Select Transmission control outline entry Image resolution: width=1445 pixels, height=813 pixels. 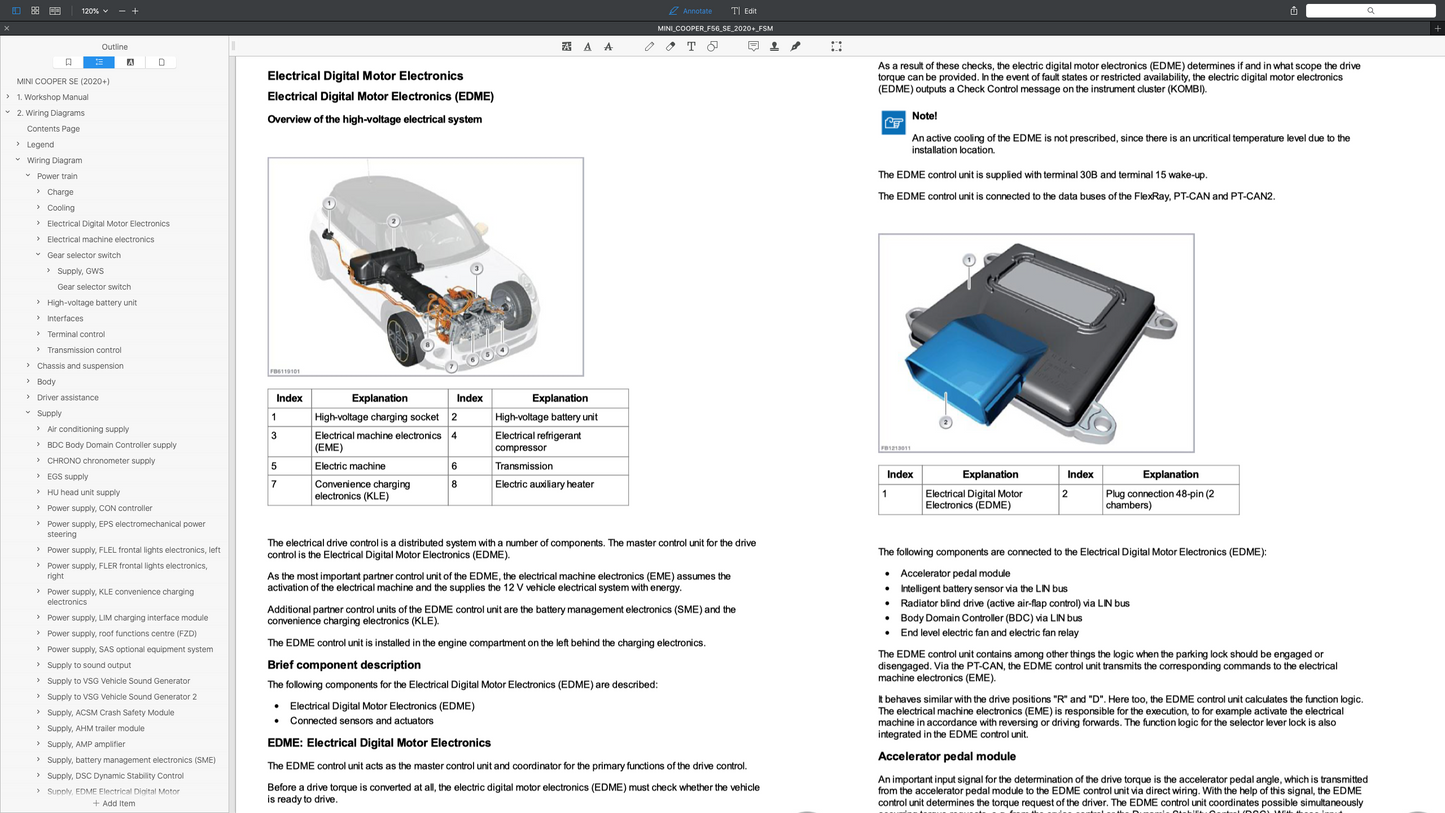[84, 350]
